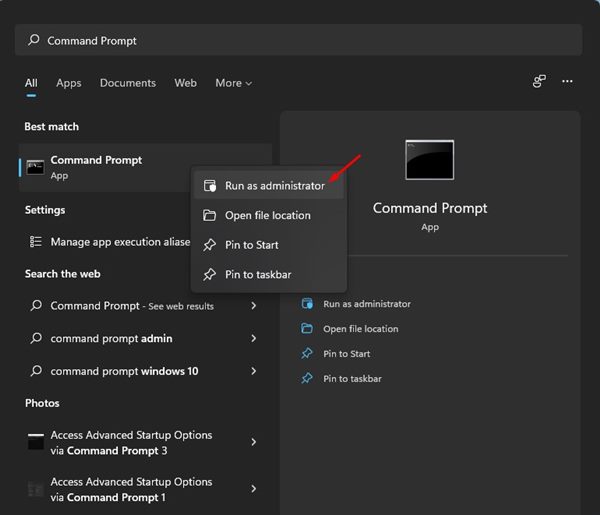
Task: Click the Run as administrator shield icon in preview pane
Action: click(x=307, y=304)
